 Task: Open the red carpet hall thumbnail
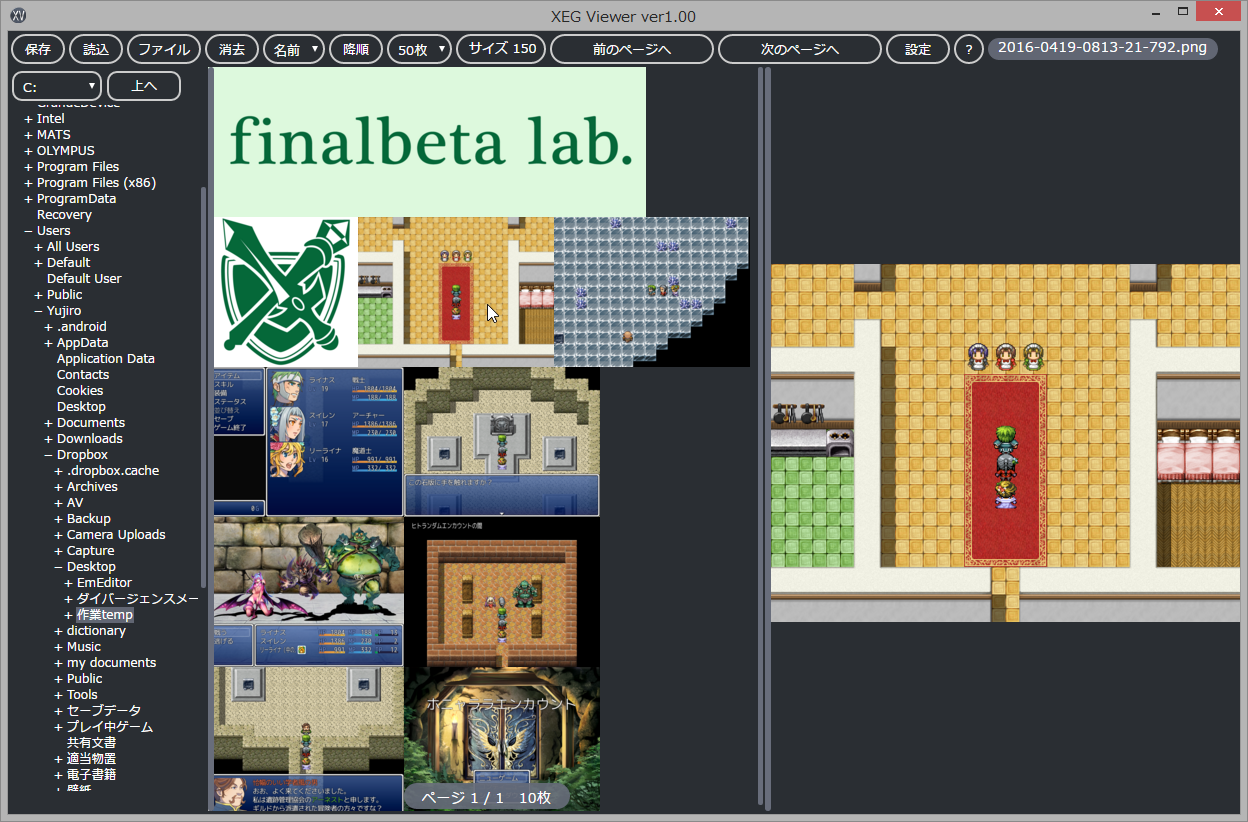click(x=456, y=292)
